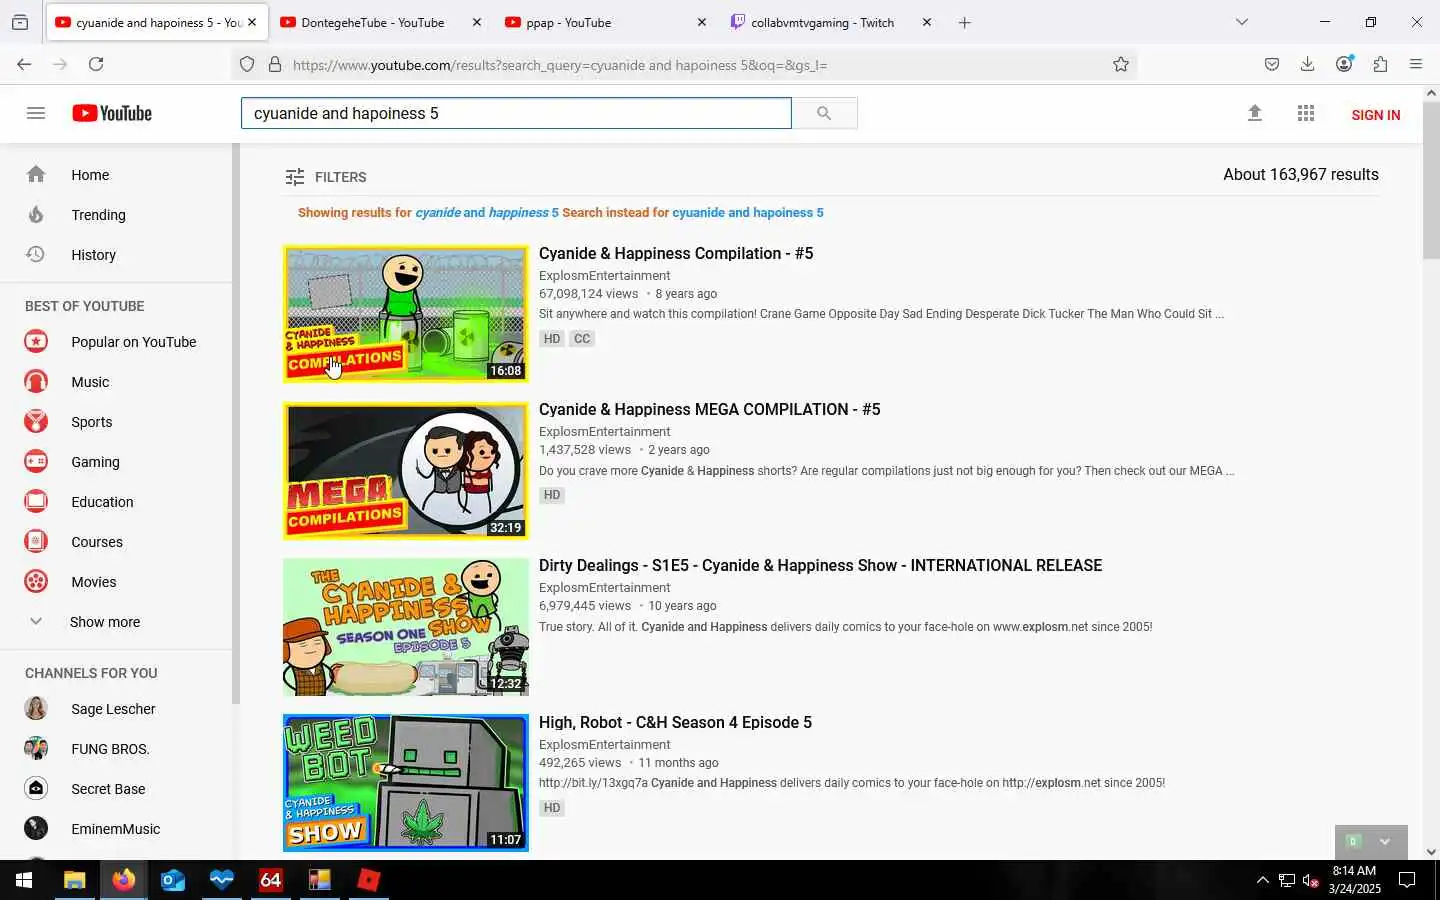Open the Gaming category

(95, 462)
